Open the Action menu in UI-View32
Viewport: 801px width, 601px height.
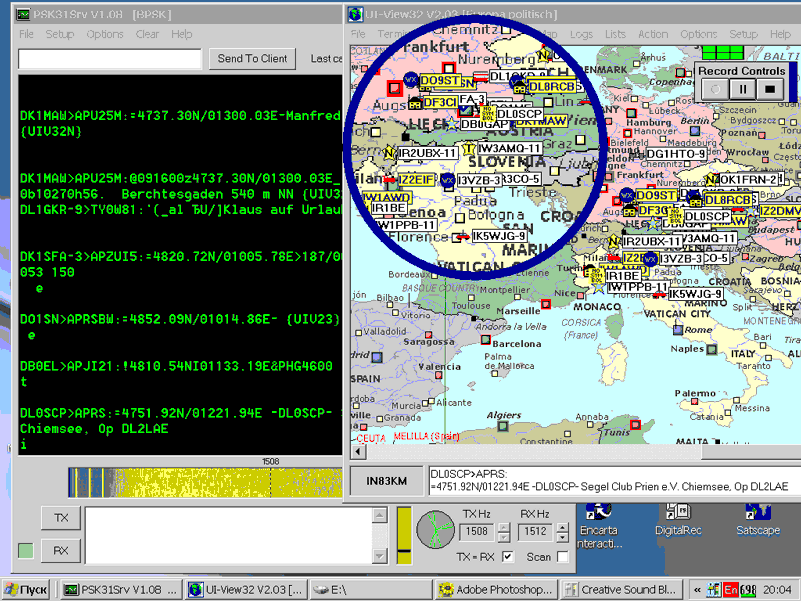pos(653,34)
